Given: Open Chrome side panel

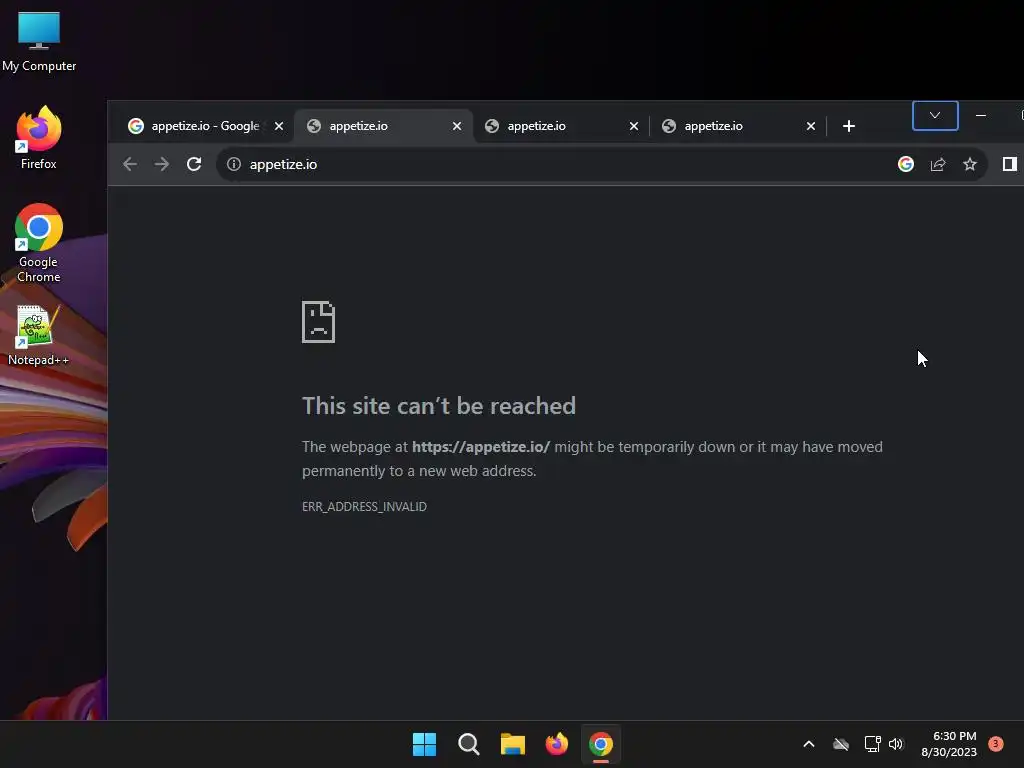Looking at the screenshot, I should click(1010, 164).
